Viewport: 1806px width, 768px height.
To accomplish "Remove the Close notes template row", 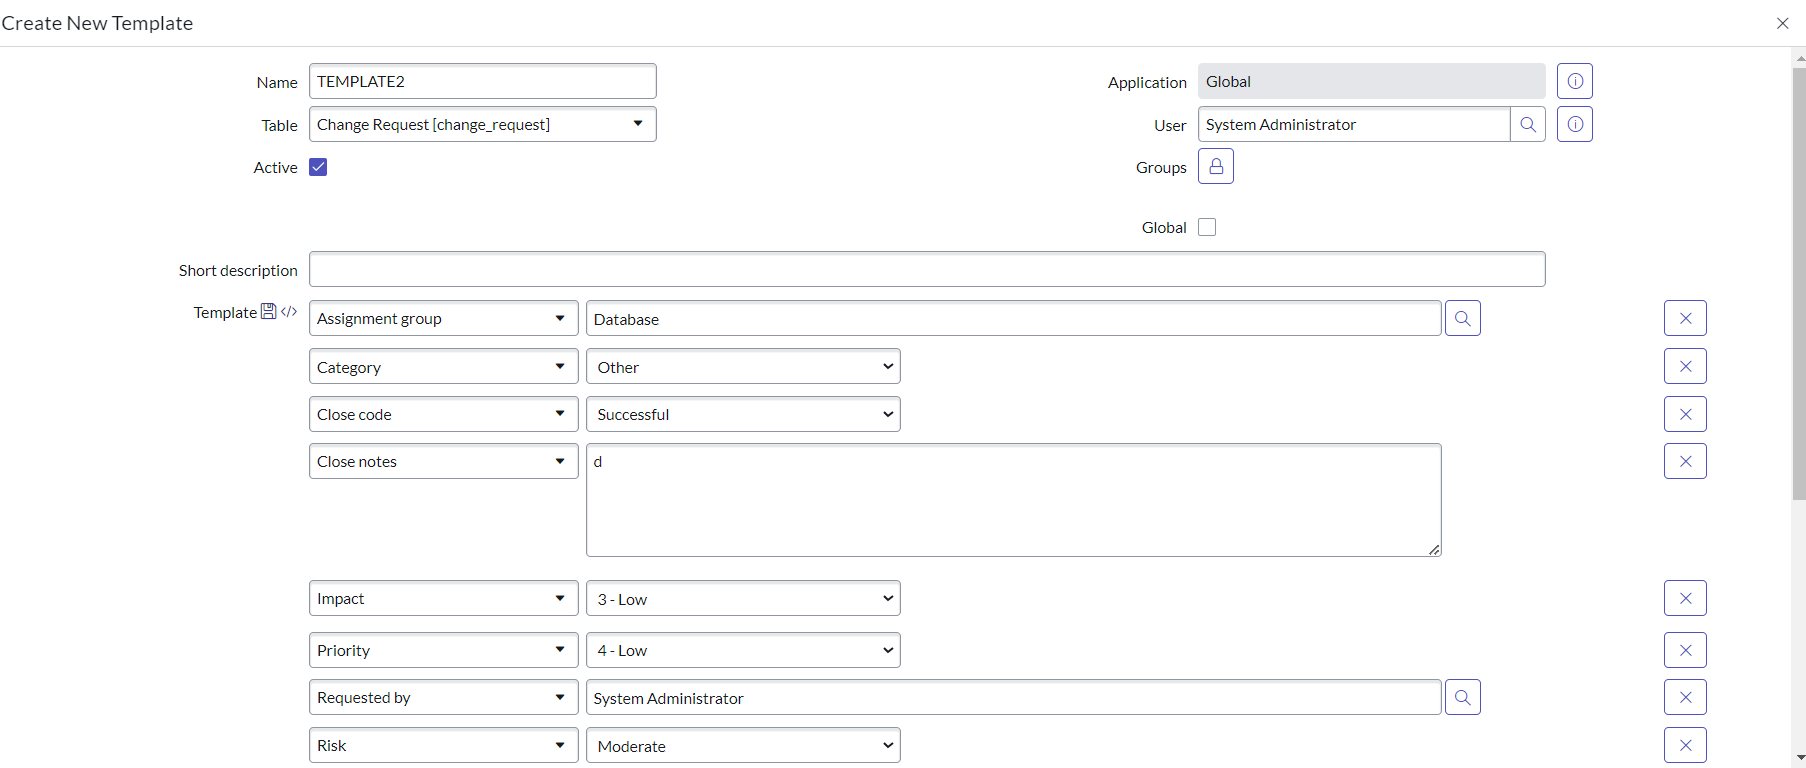I will 1684,461.
